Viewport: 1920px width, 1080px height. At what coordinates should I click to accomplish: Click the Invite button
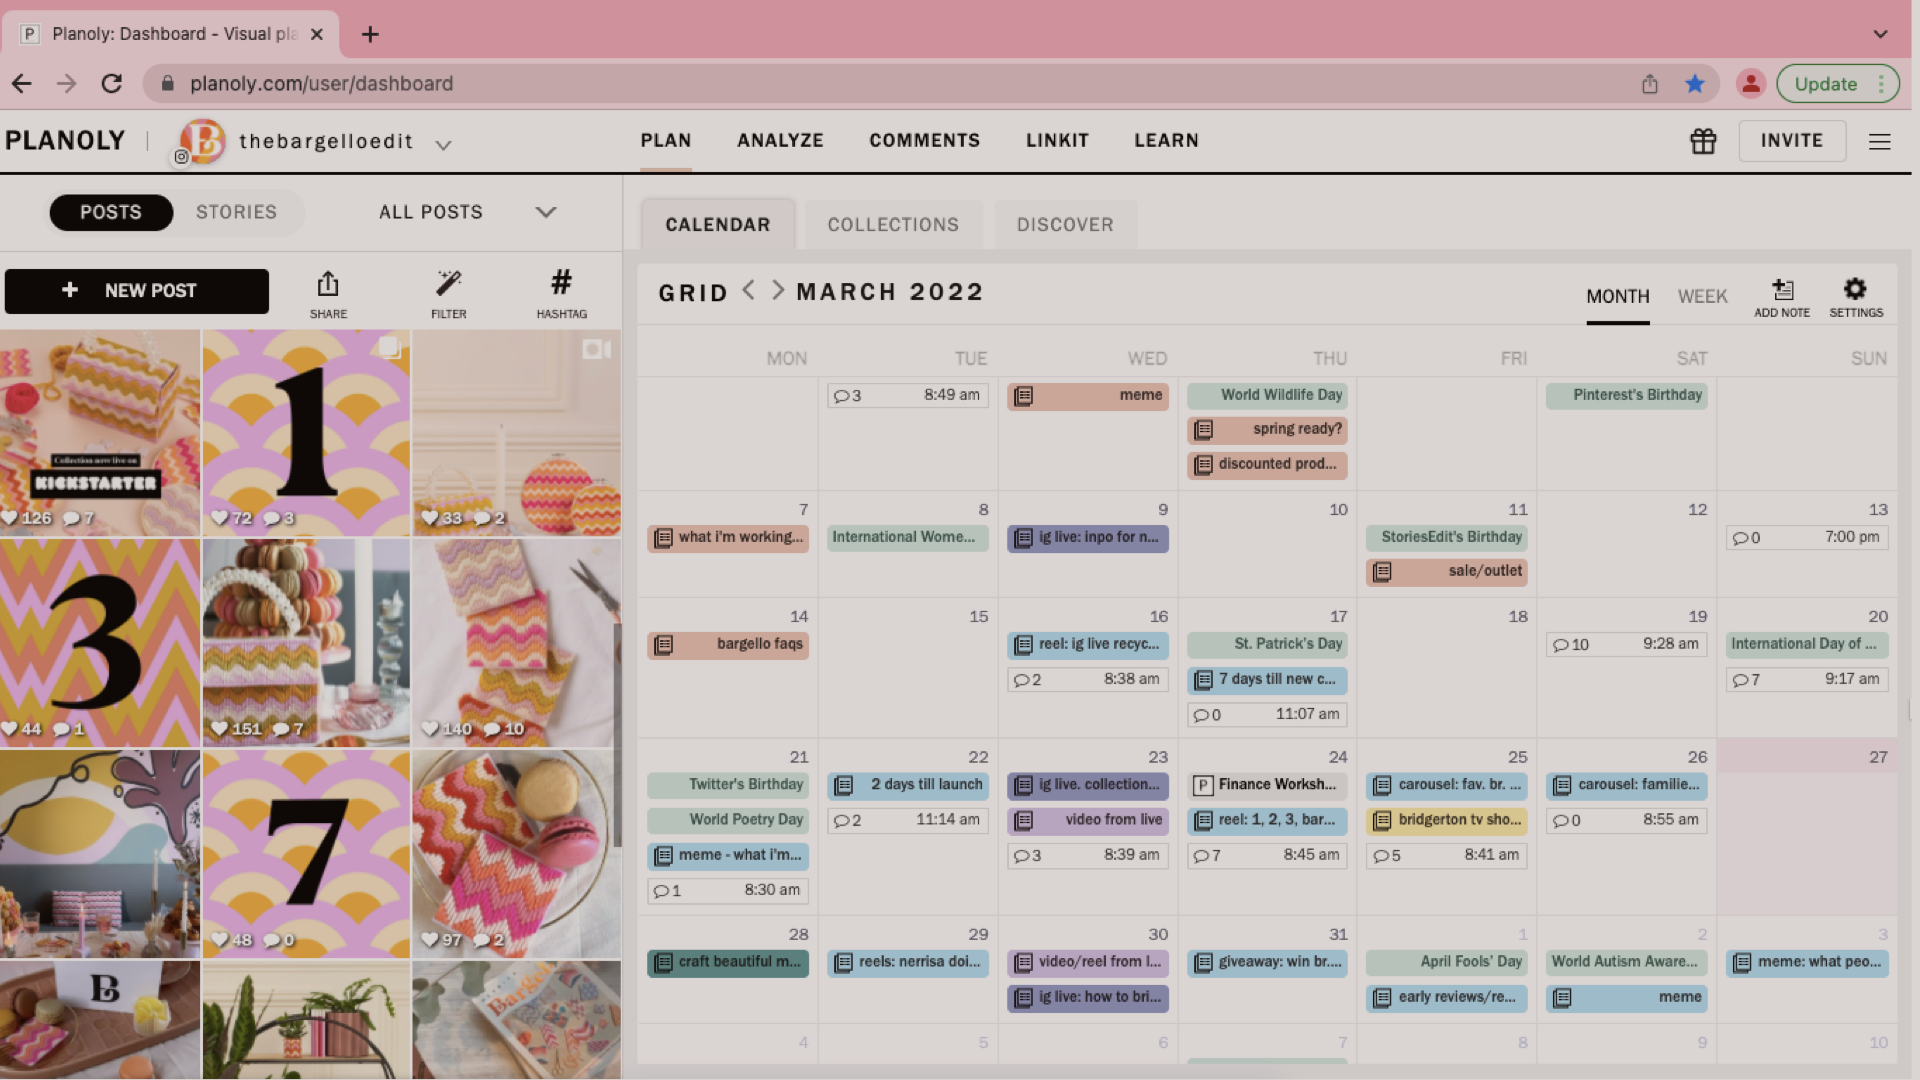(1791, 141)
